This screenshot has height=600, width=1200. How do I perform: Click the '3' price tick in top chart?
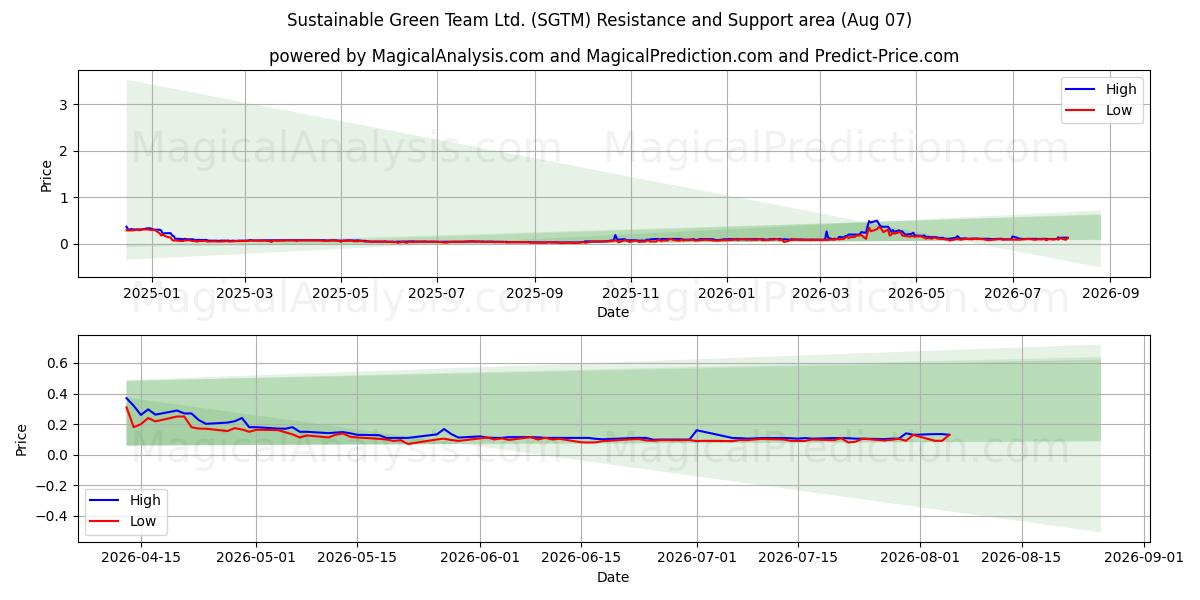pos(63,104)
